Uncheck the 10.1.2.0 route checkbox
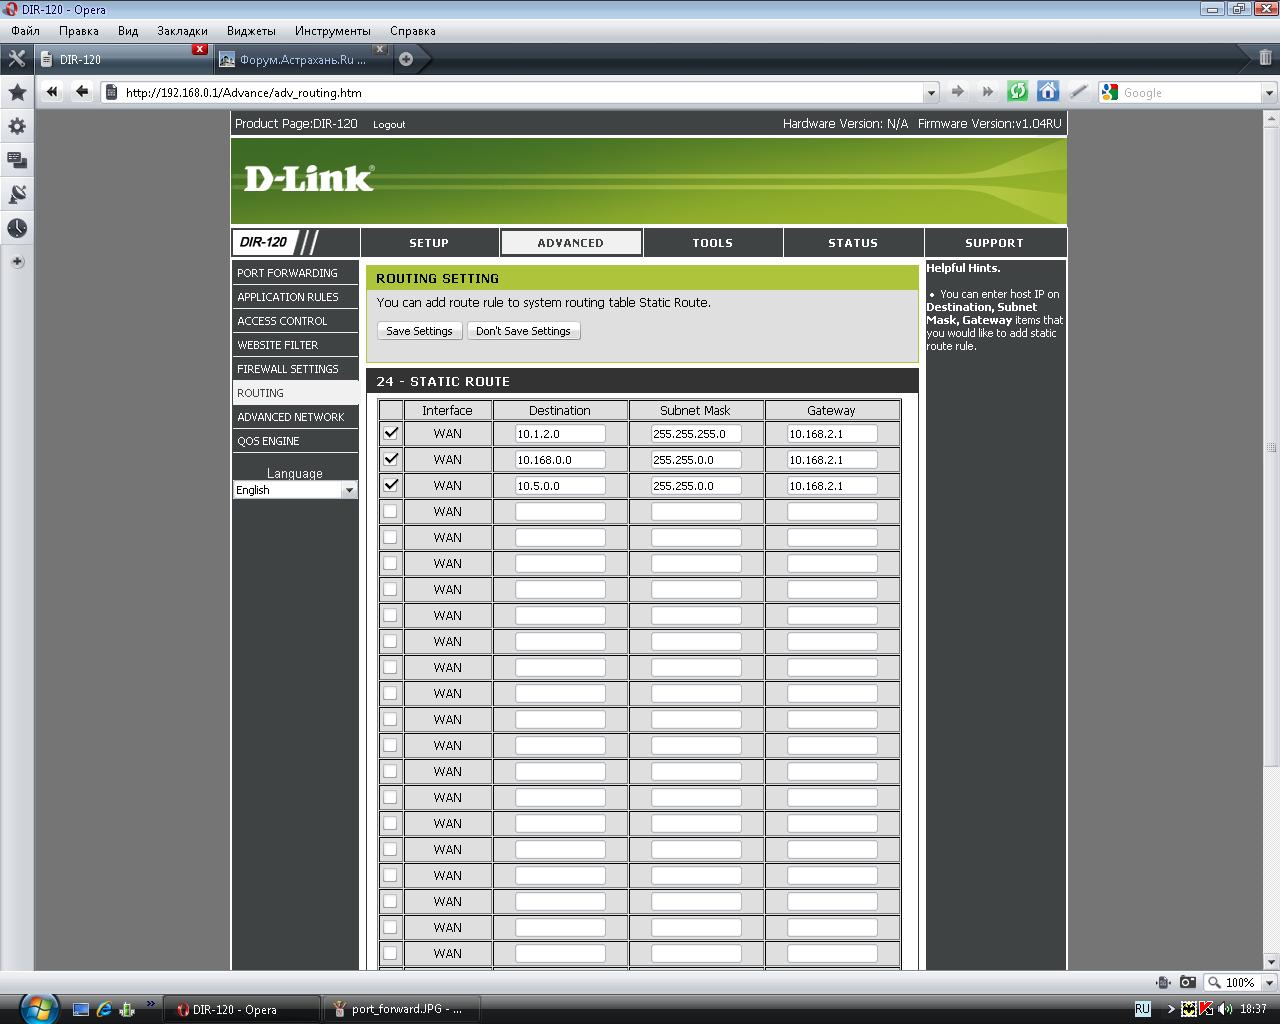Screen dimensions: 1280x1024 [391, 433]
